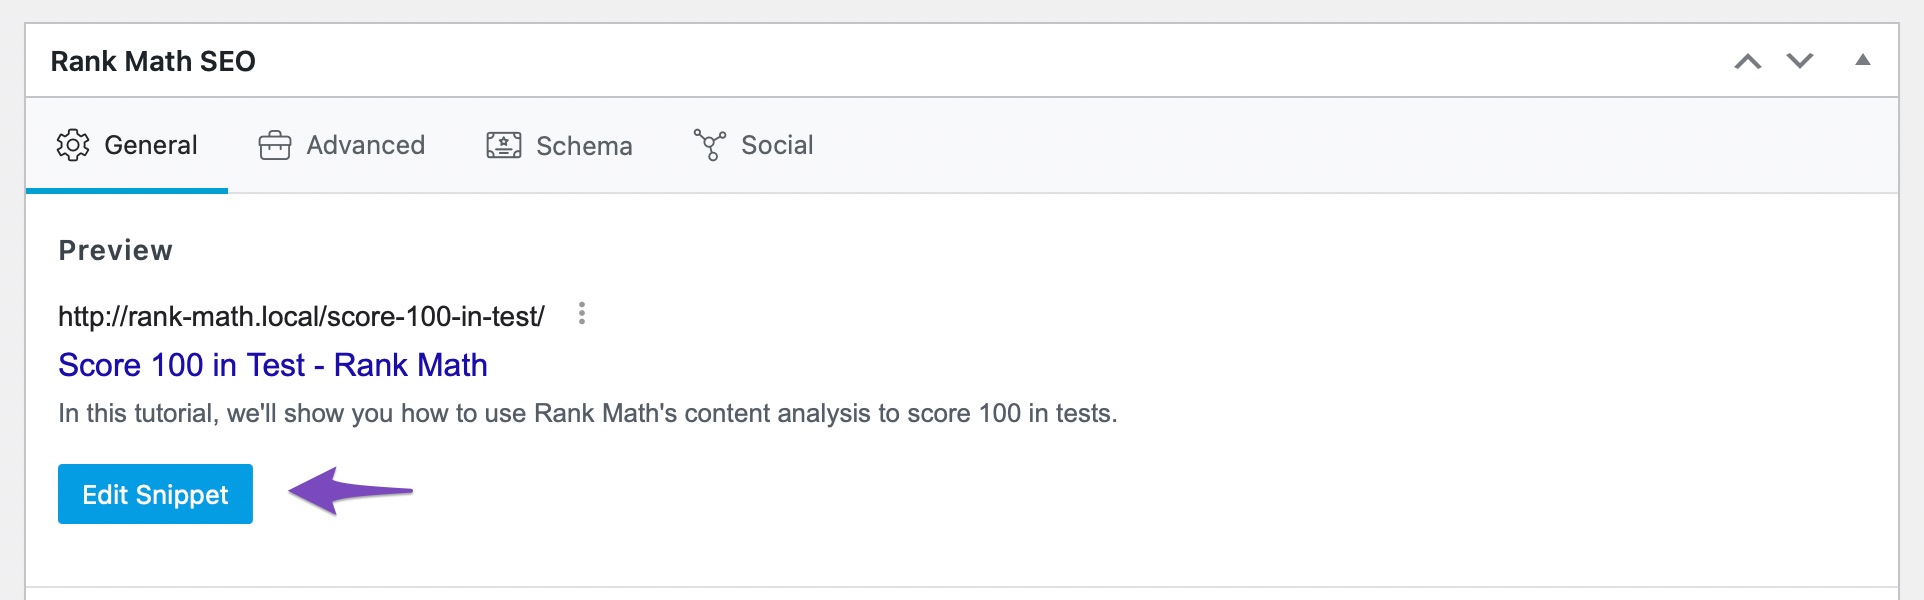This screenshot has height=600, width=1924.
Task: Click the briefcase icon beside Advanced
Action: tap(275, 146)
